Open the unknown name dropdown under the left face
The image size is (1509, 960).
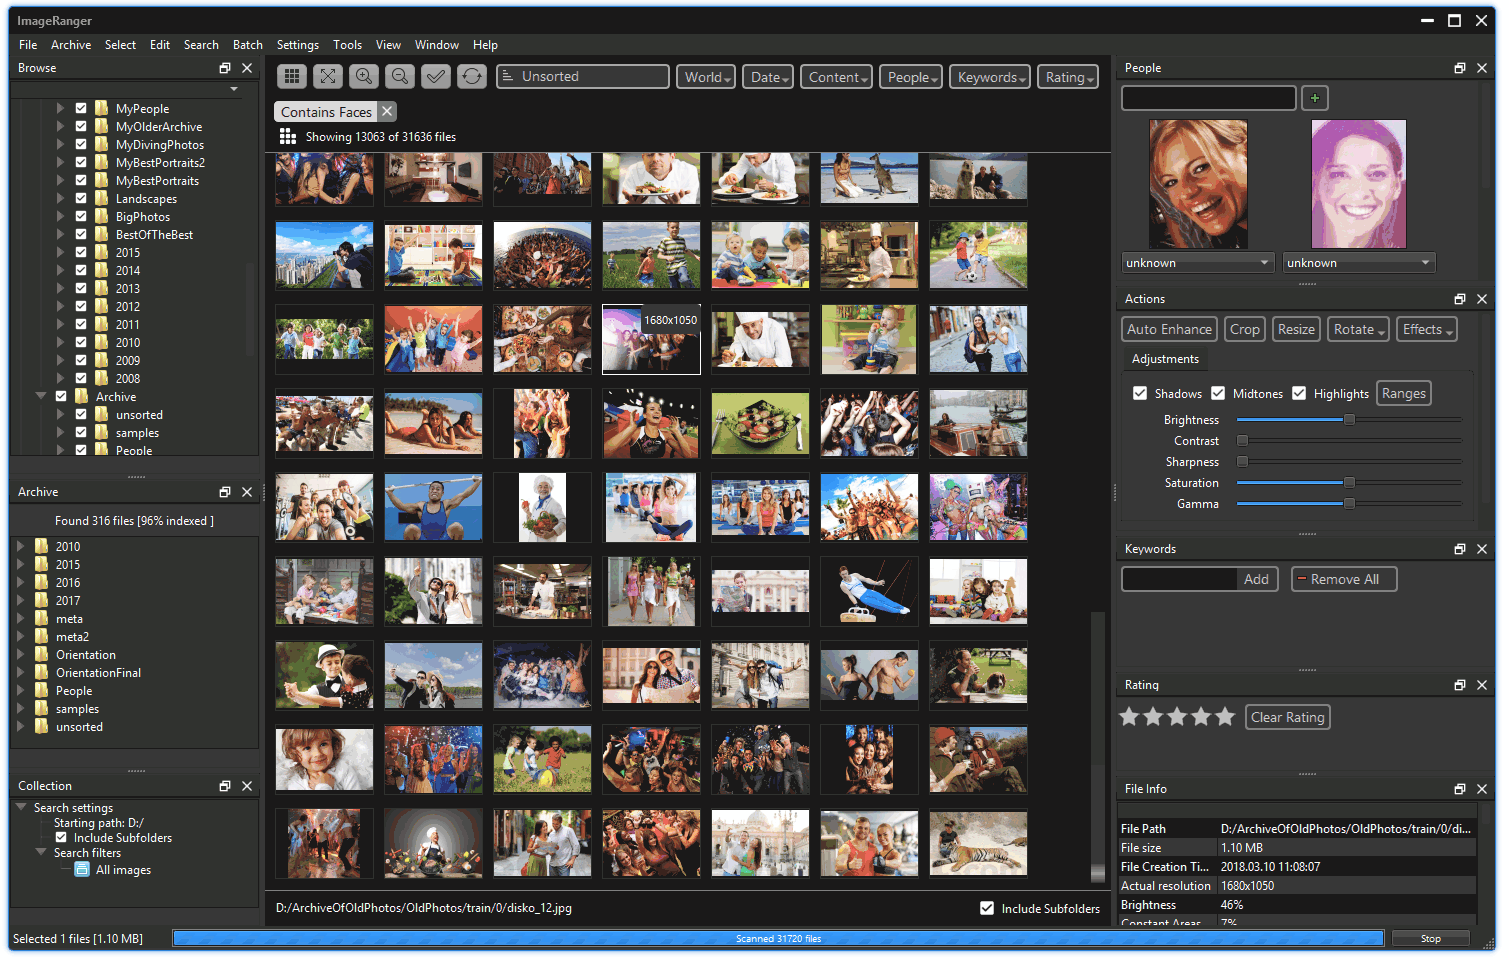point(1197,262)
